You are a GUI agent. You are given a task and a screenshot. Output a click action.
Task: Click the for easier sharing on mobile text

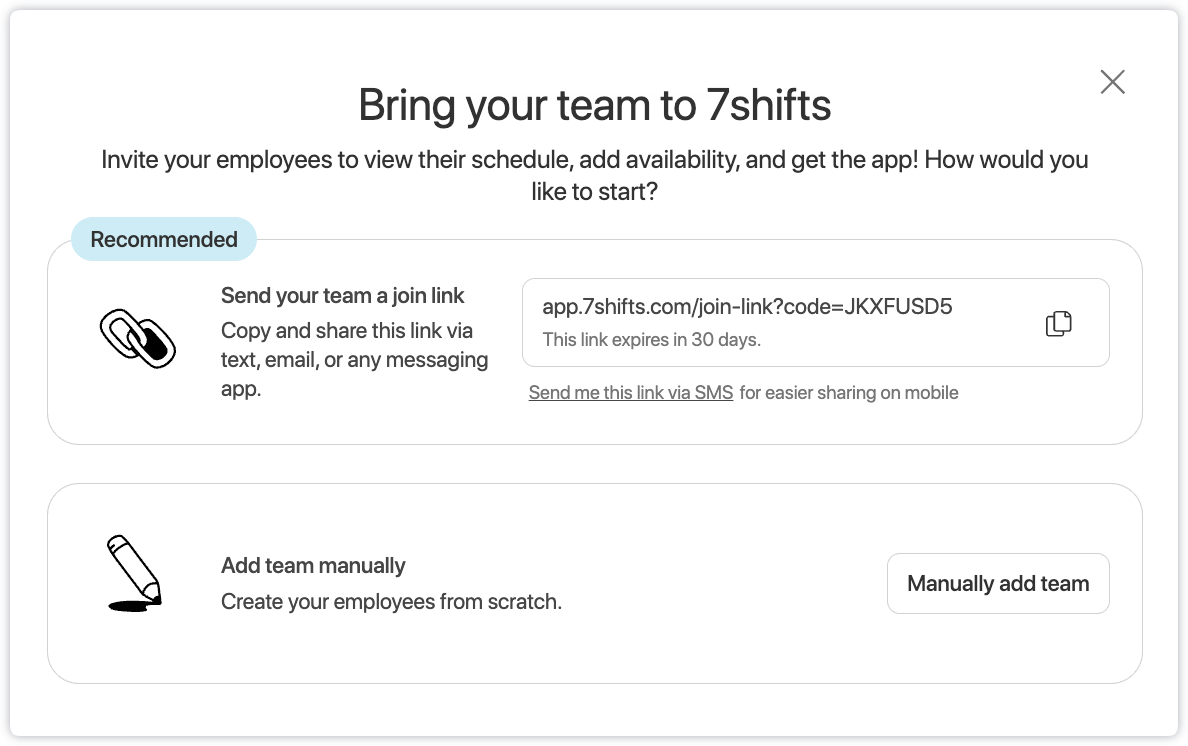pos(849,393)
